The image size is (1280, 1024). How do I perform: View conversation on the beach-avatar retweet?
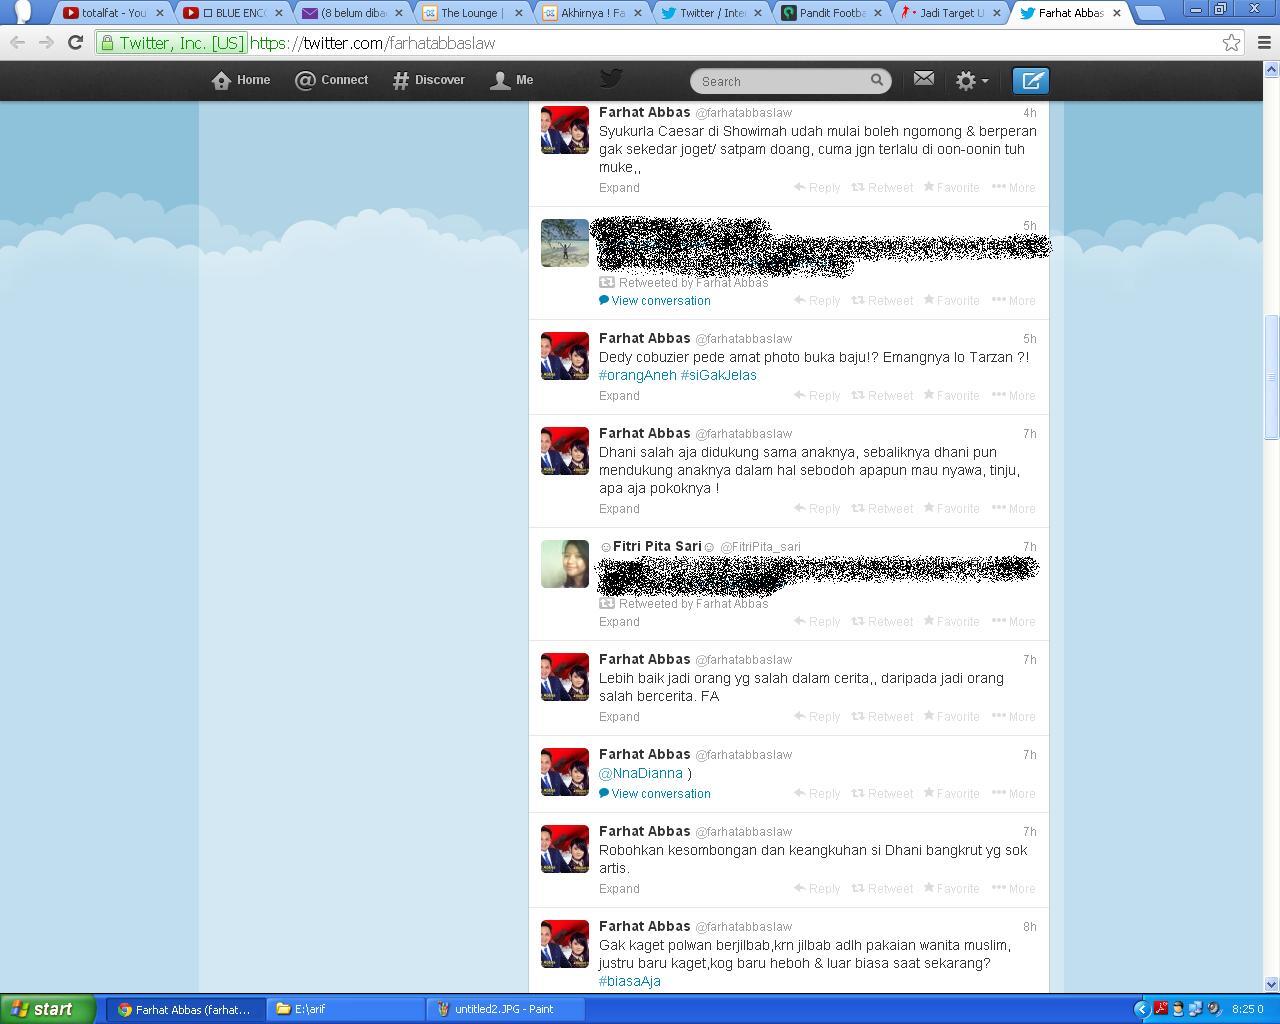pyautogui.click(x=655, y=301)
